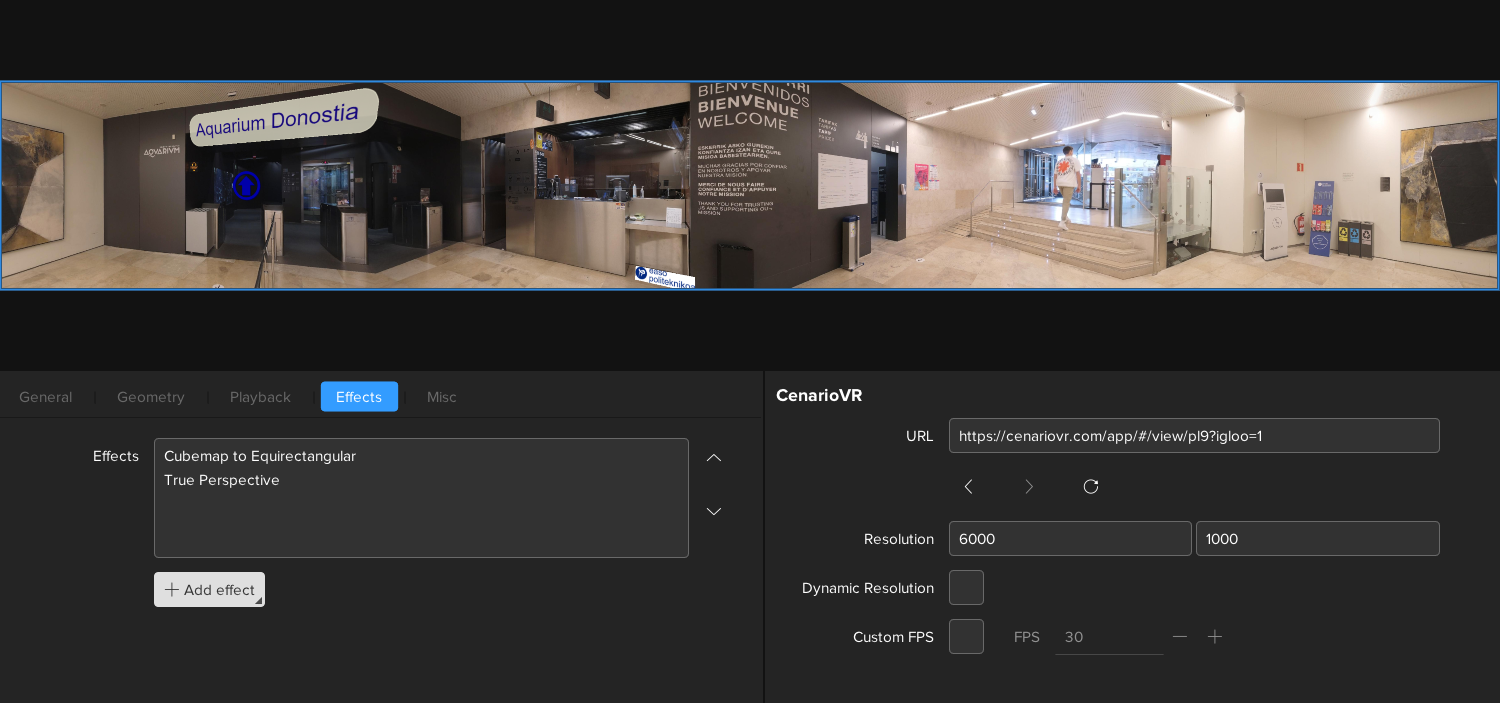Switch to the General tab

46,397
